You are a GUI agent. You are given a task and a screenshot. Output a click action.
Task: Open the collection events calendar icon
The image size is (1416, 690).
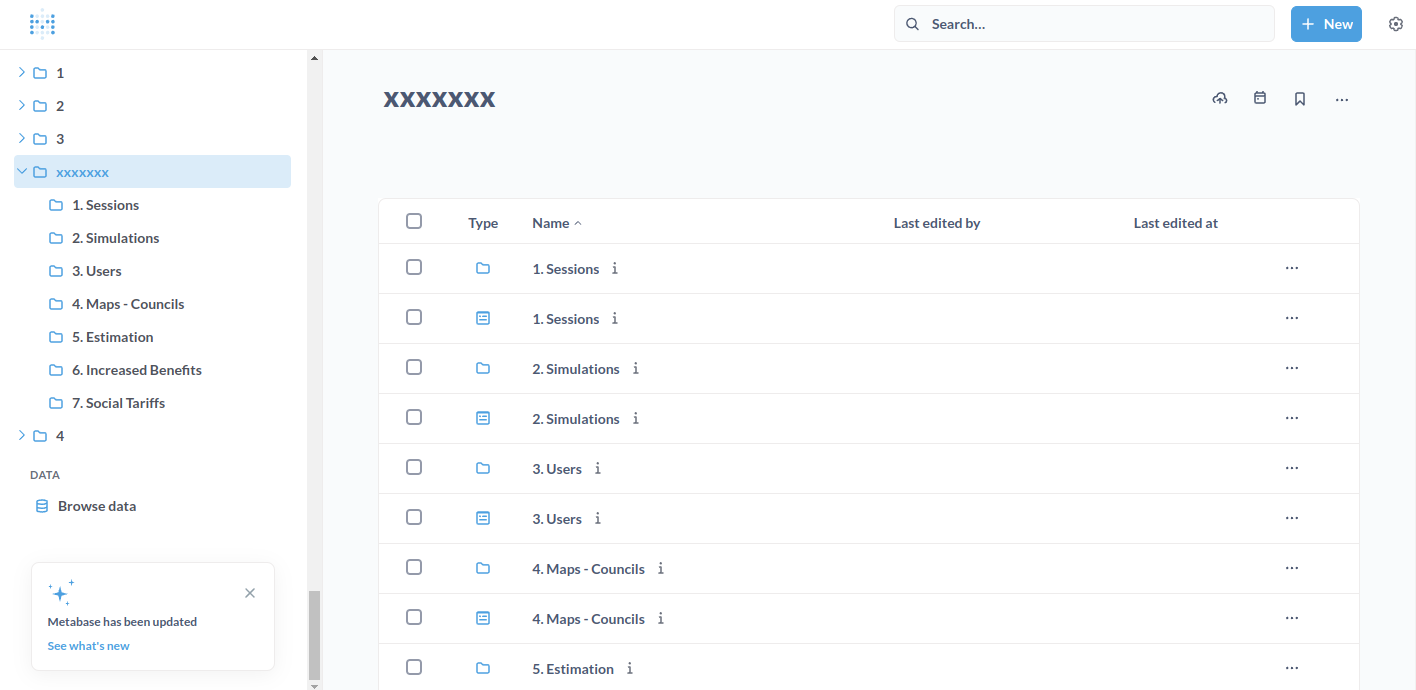1260,98
